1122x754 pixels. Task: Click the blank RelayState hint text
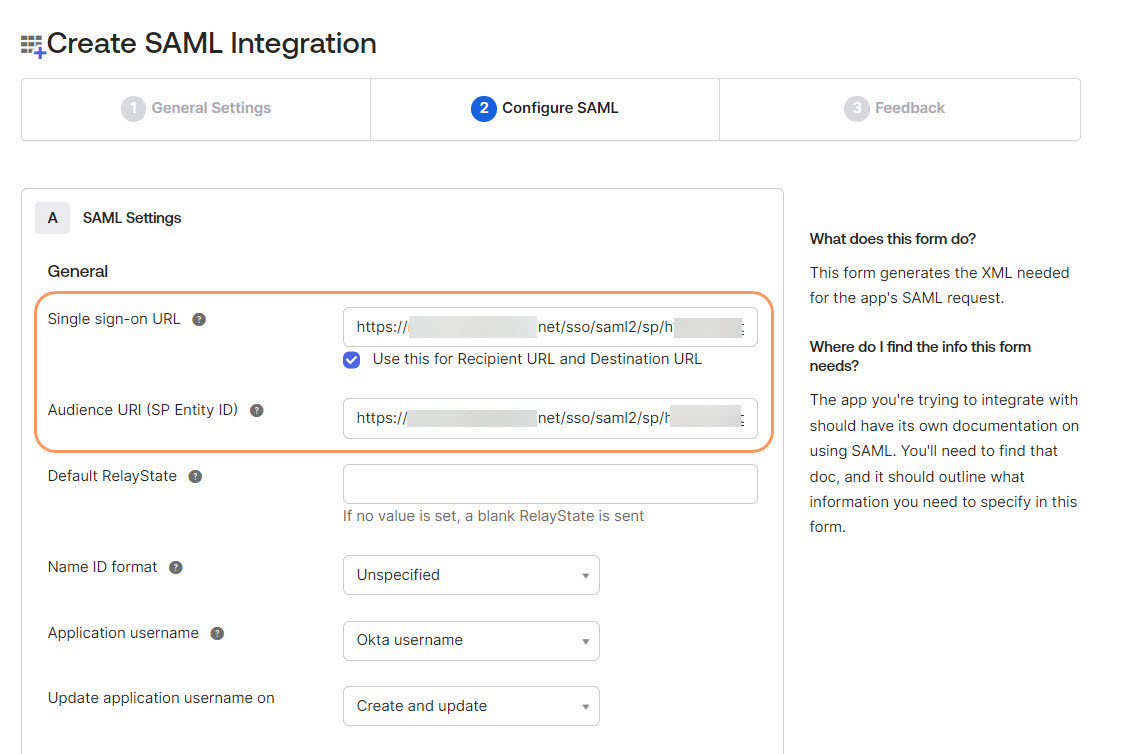(x=493, y=516)
